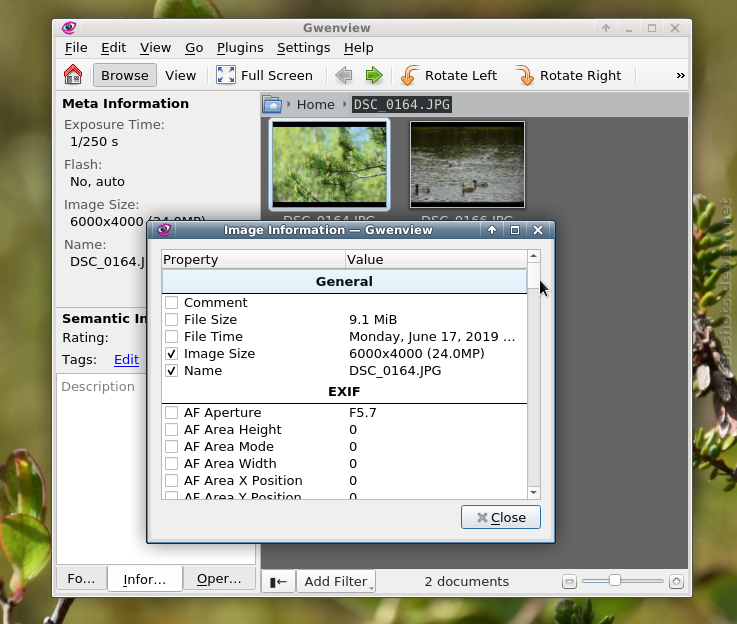Image resolution: width=737 pixels, height=624 pixels.
Task: Click the Value column header
Action: tap(436, 259)
